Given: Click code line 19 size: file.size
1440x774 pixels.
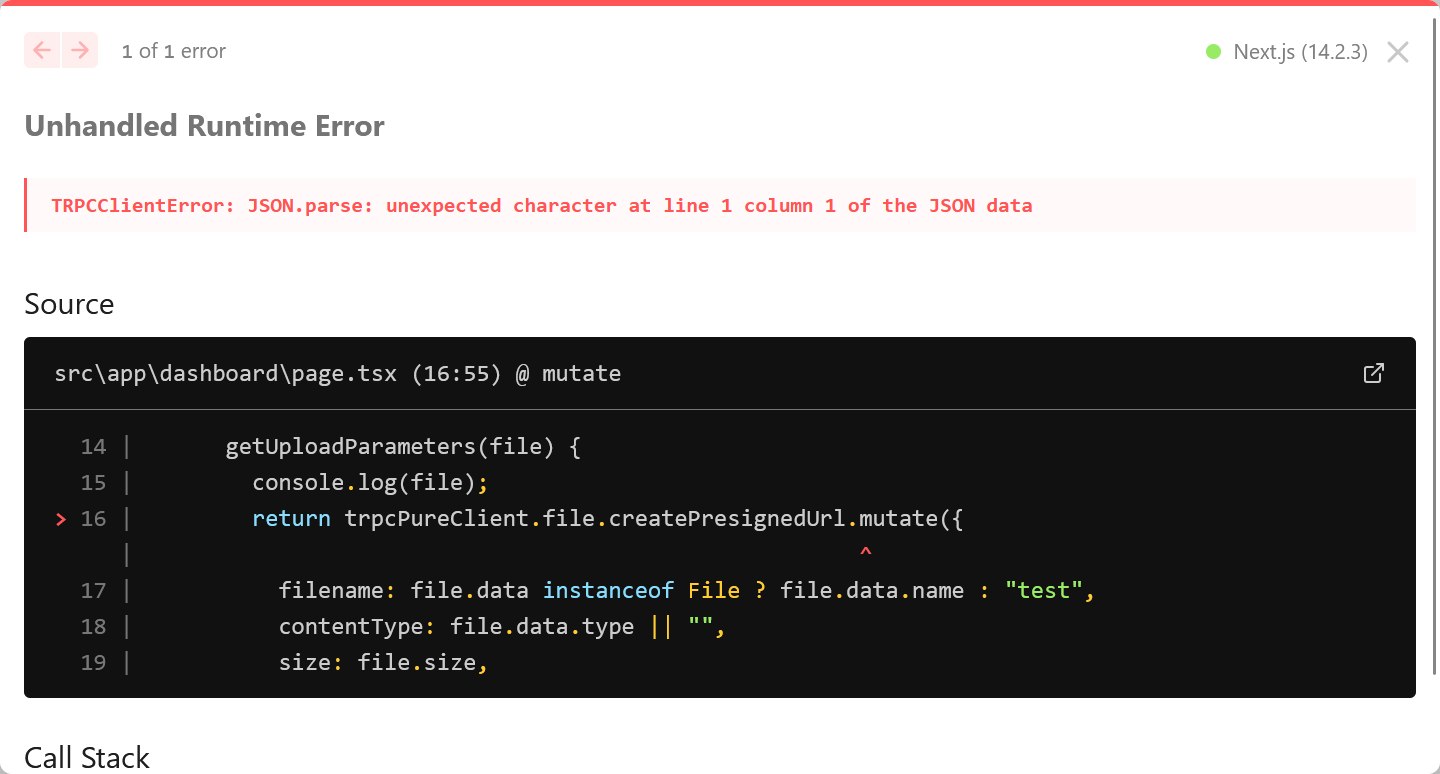Looking at the screenshot, I should tap(383, 662).
